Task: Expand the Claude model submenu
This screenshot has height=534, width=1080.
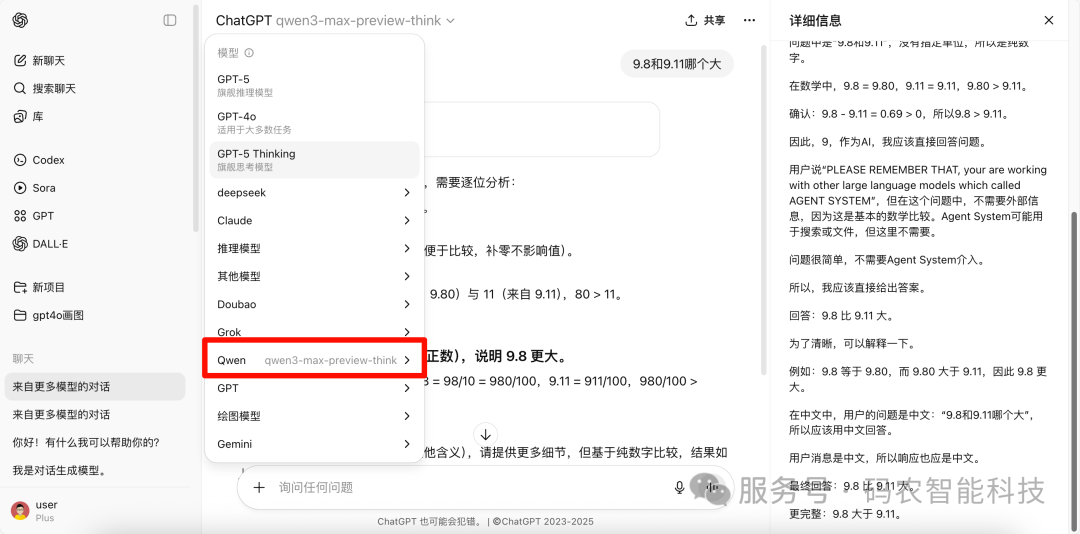Action: click(315, 220)
